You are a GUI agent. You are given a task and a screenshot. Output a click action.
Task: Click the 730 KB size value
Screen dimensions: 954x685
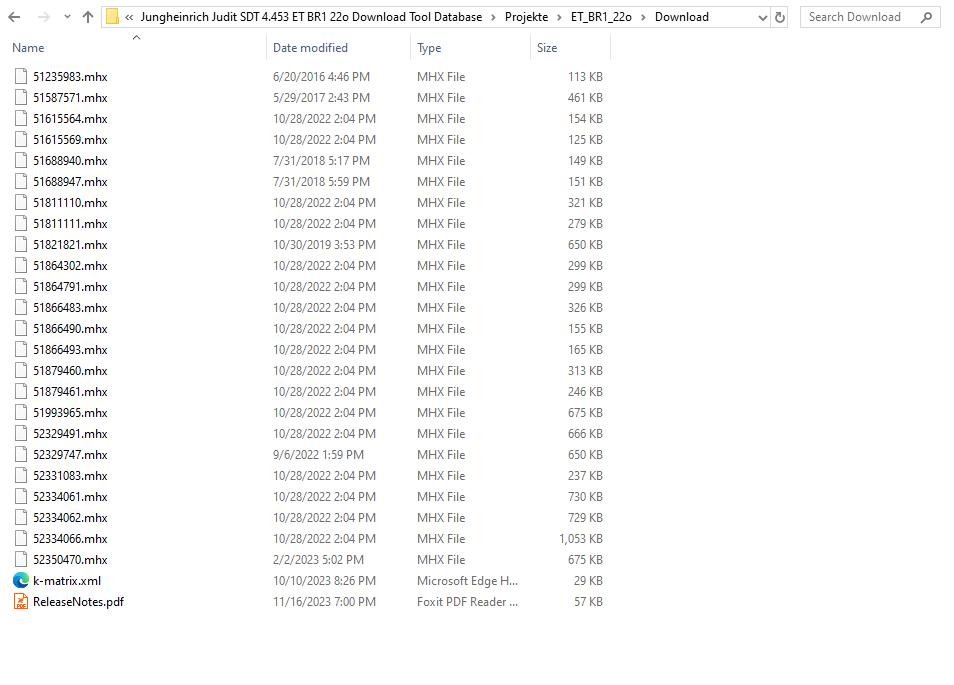(x=585, y=496)
